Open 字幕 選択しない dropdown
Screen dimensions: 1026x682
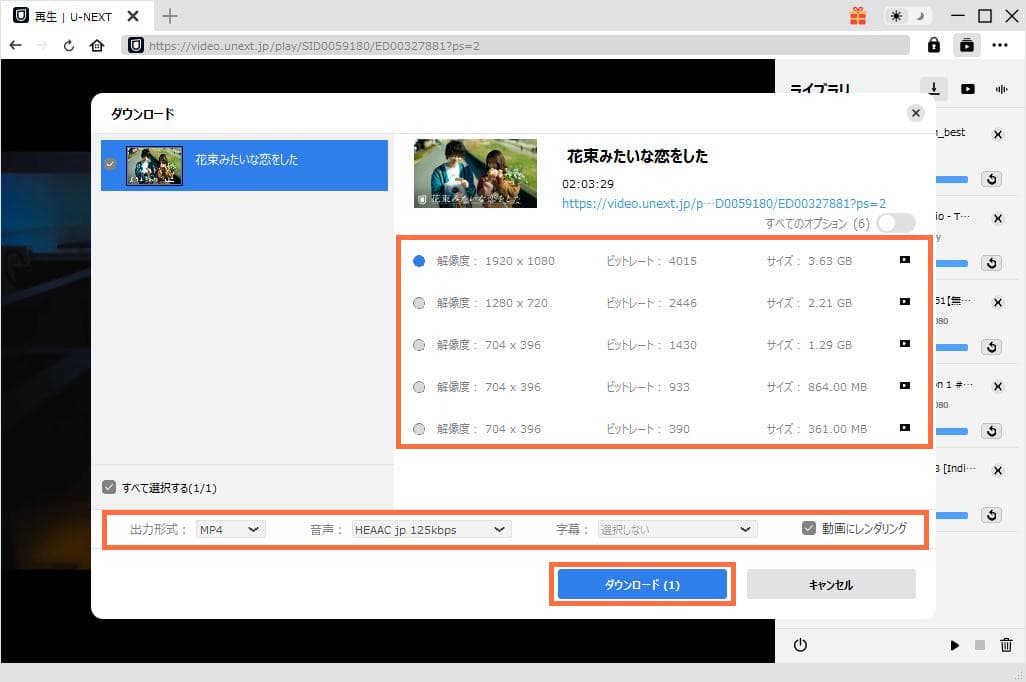coord(677,529)
